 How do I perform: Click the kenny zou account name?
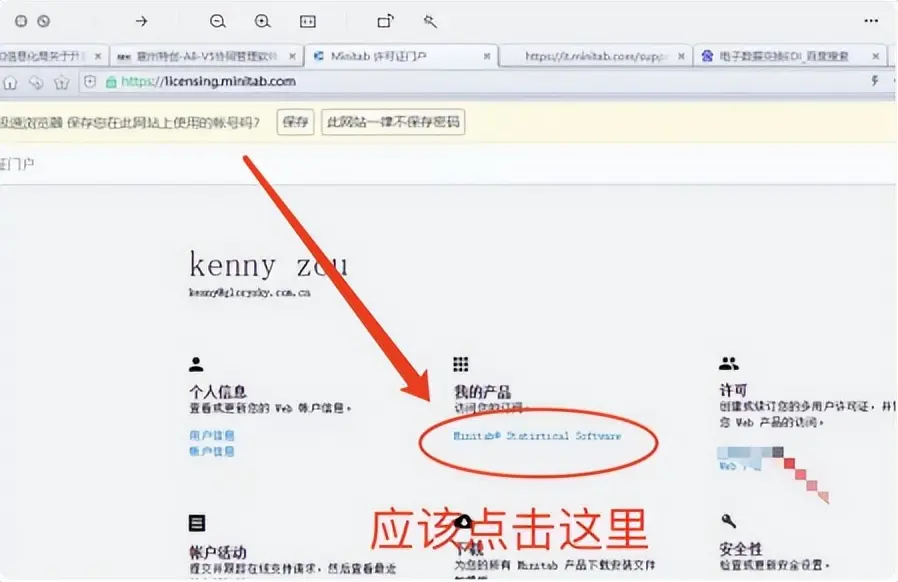(x=268, y=265)
